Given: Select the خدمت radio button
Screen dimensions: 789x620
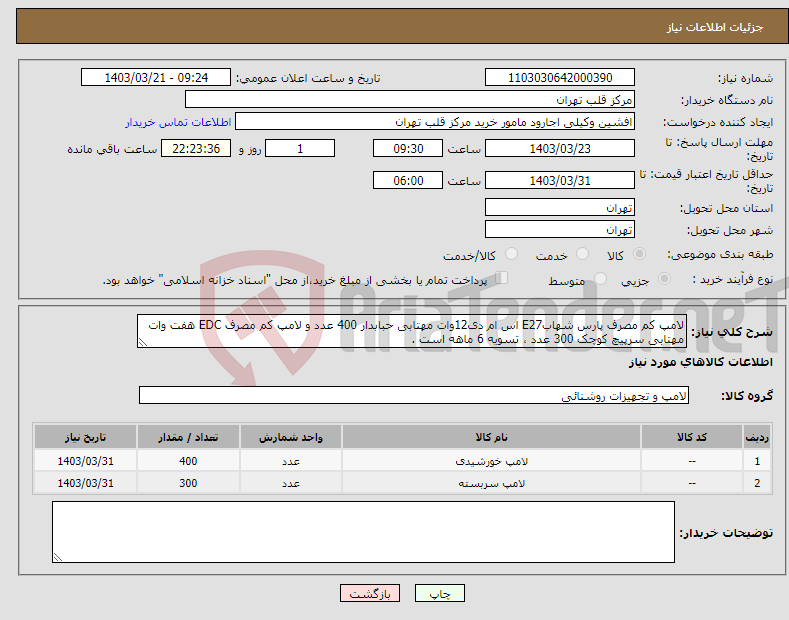Looking at the screenshot, I should pos(582,254).
